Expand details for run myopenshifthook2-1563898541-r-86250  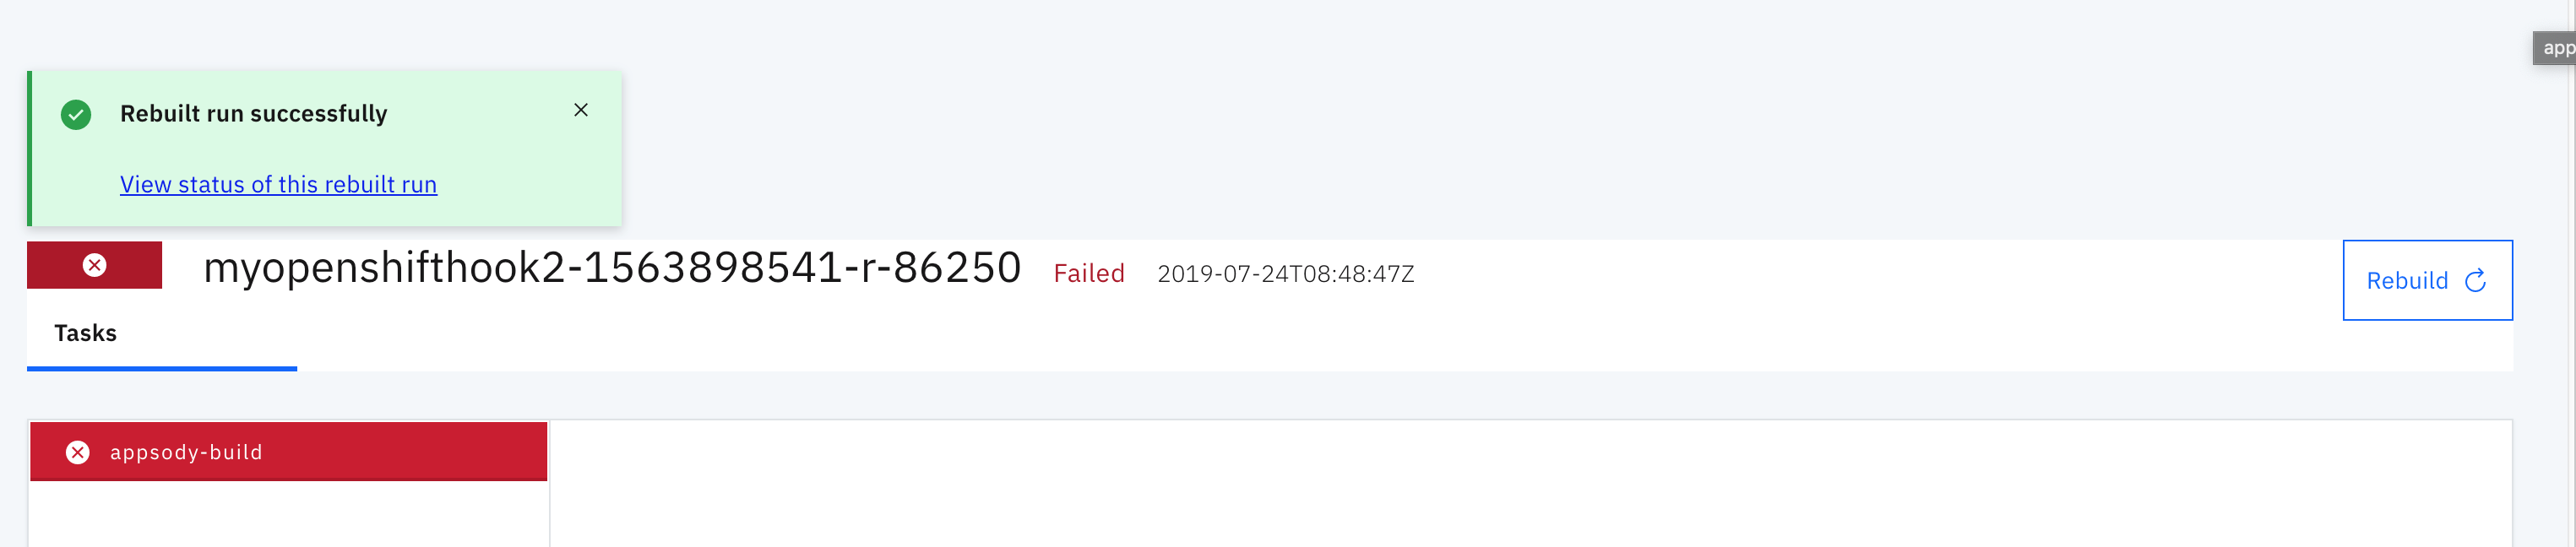click(613, 267)
